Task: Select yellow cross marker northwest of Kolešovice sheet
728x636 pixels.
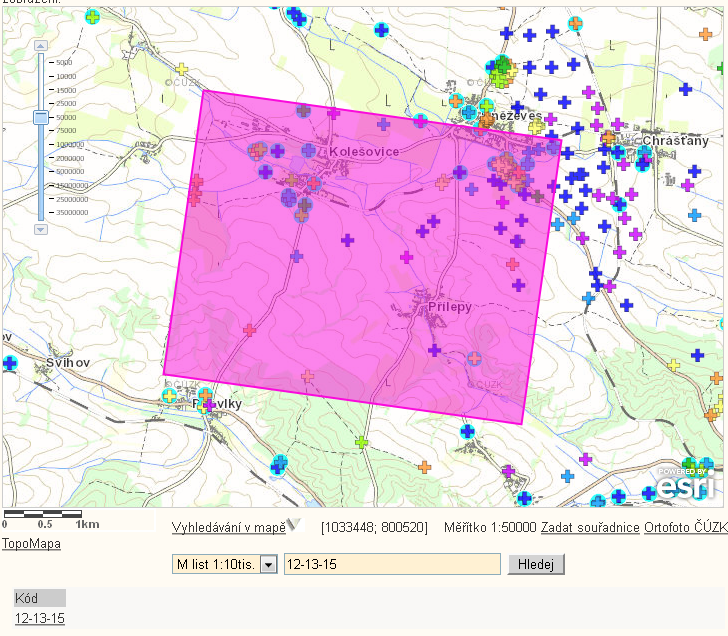Action: click(182, 69)
